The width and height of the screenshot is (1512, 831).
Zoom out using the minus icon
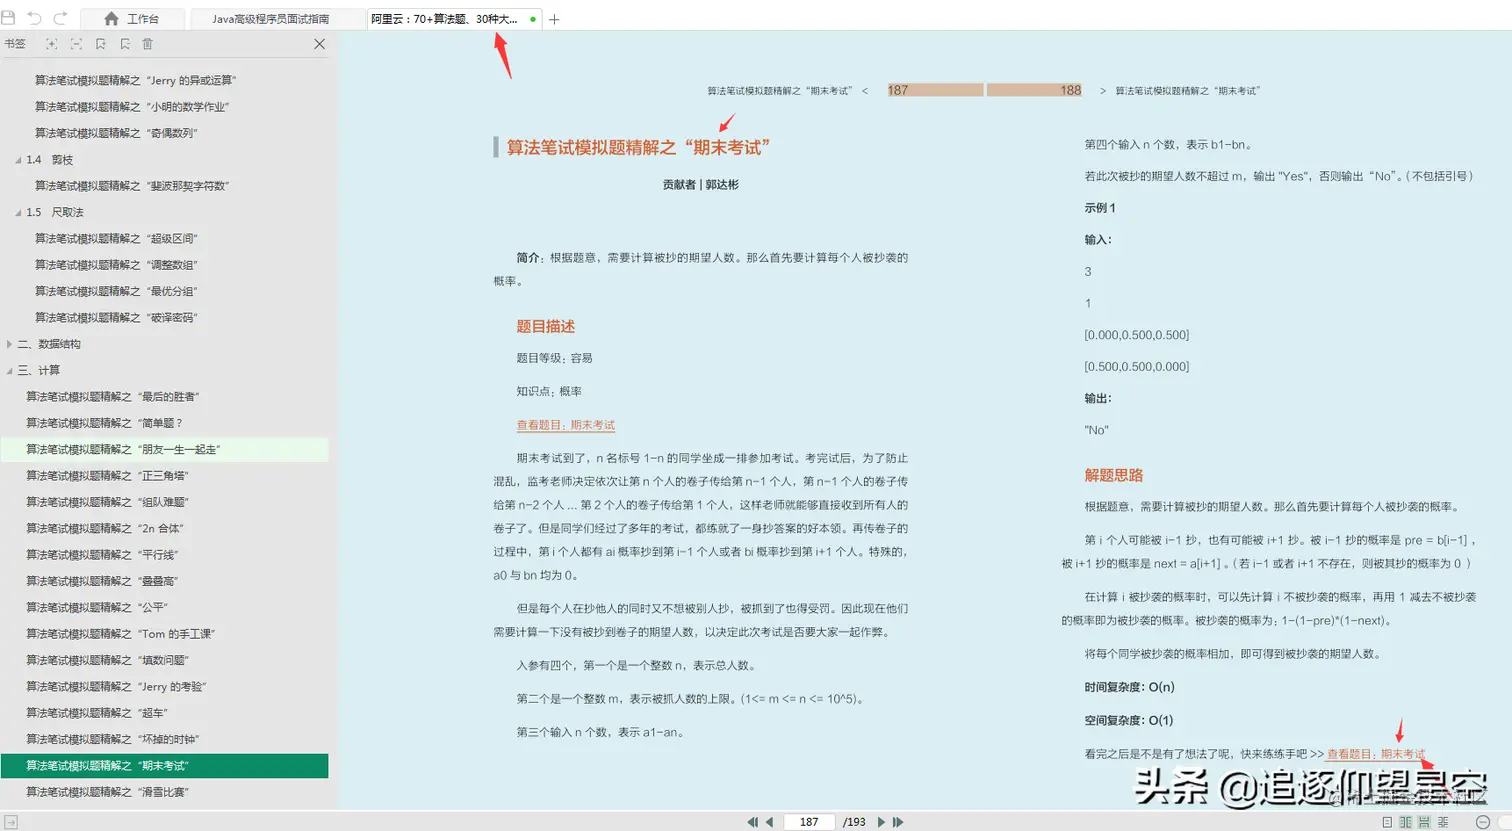[1483, 822]
